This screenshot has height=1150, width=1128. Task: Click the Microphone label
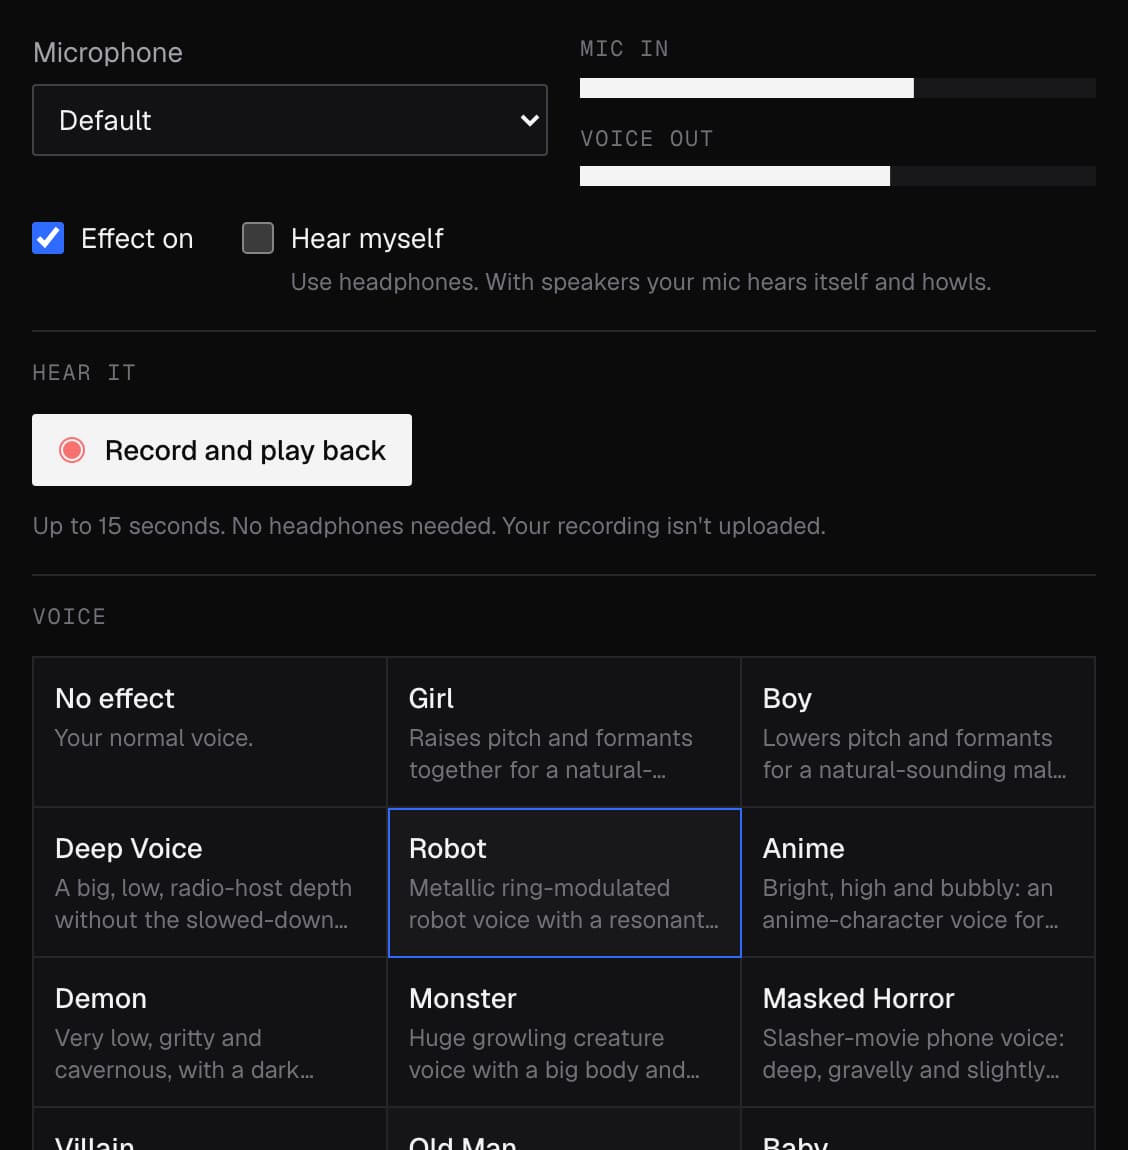[108, 53]
